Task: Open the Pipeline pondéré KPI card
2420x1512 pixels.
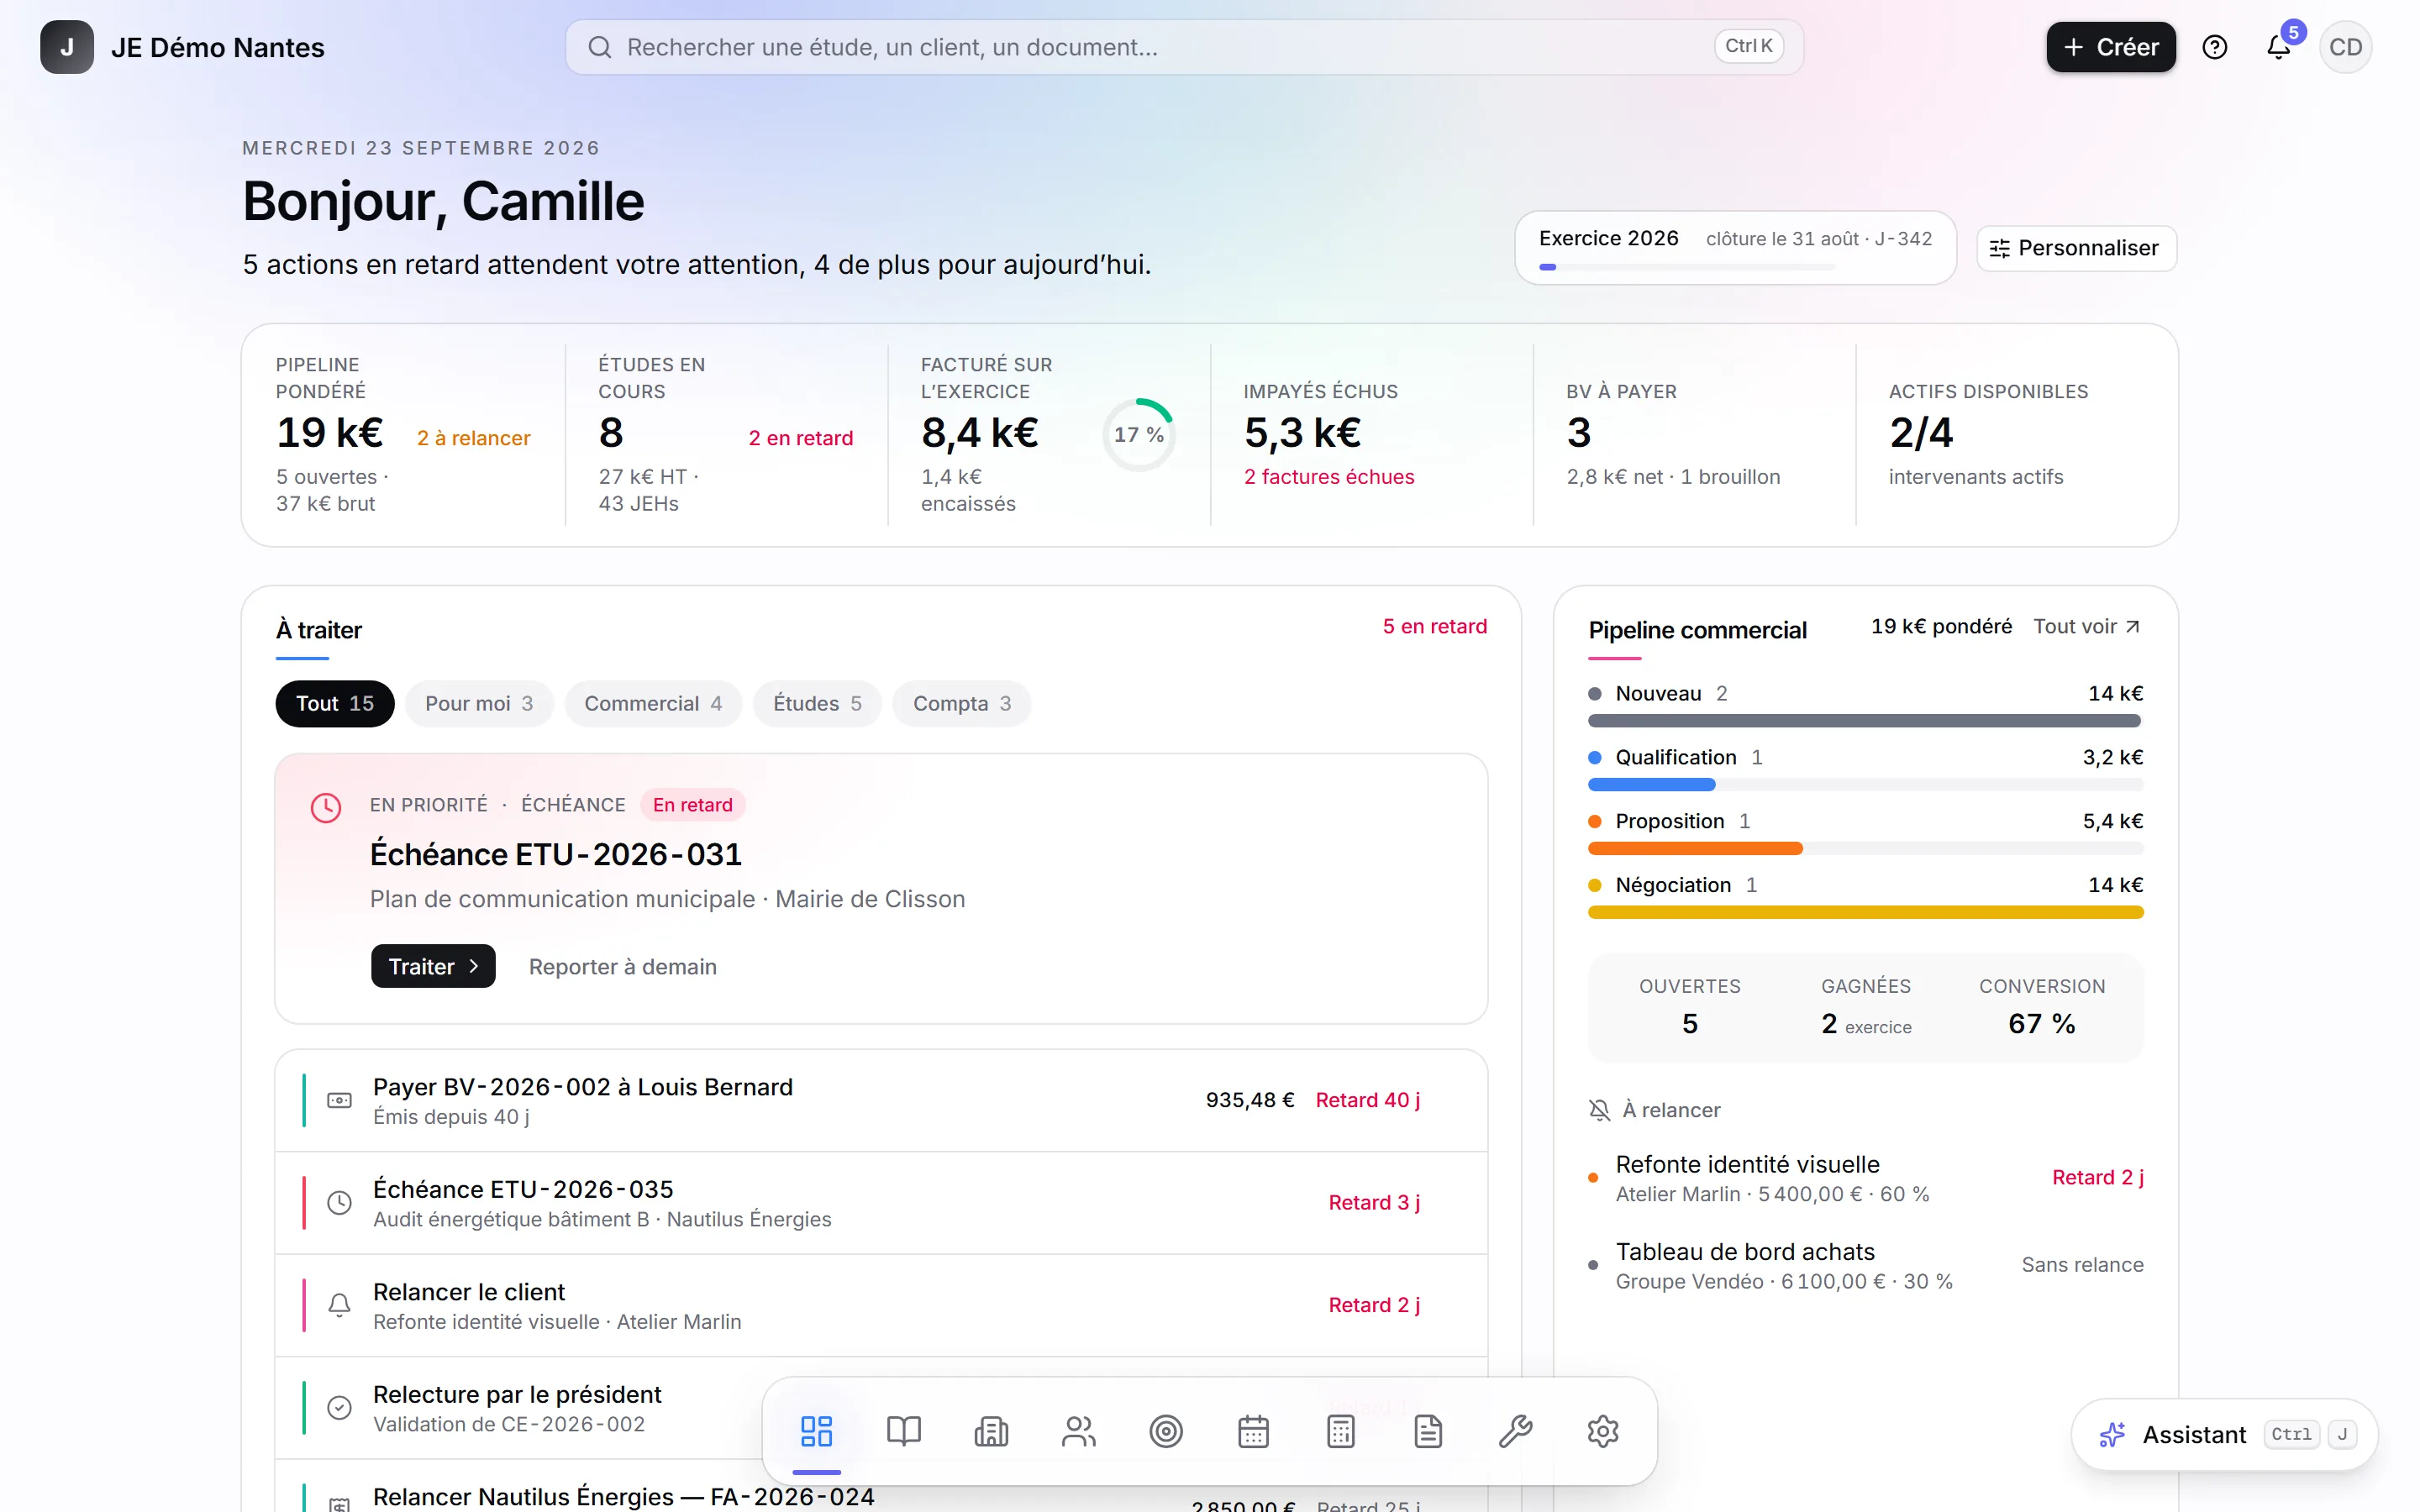Action: (403, 434)
